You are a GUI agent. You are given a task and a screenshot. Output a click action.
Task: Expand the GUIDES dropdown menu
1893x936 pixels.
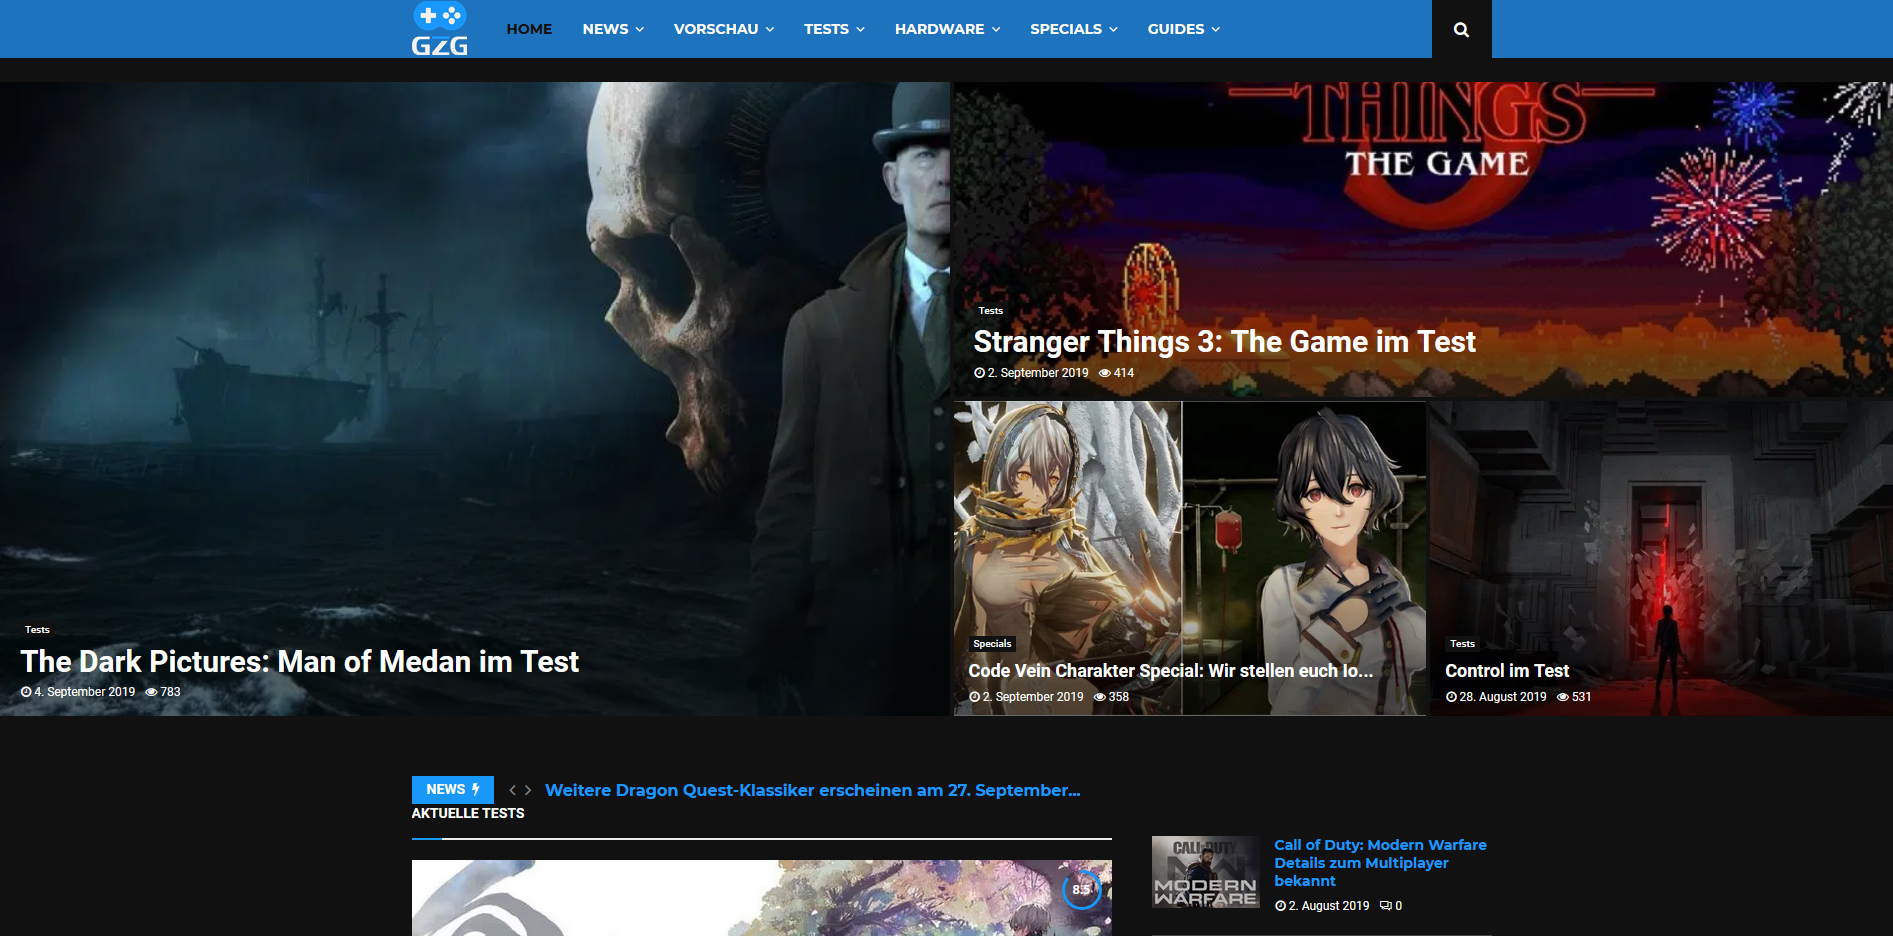point(1184,29)
